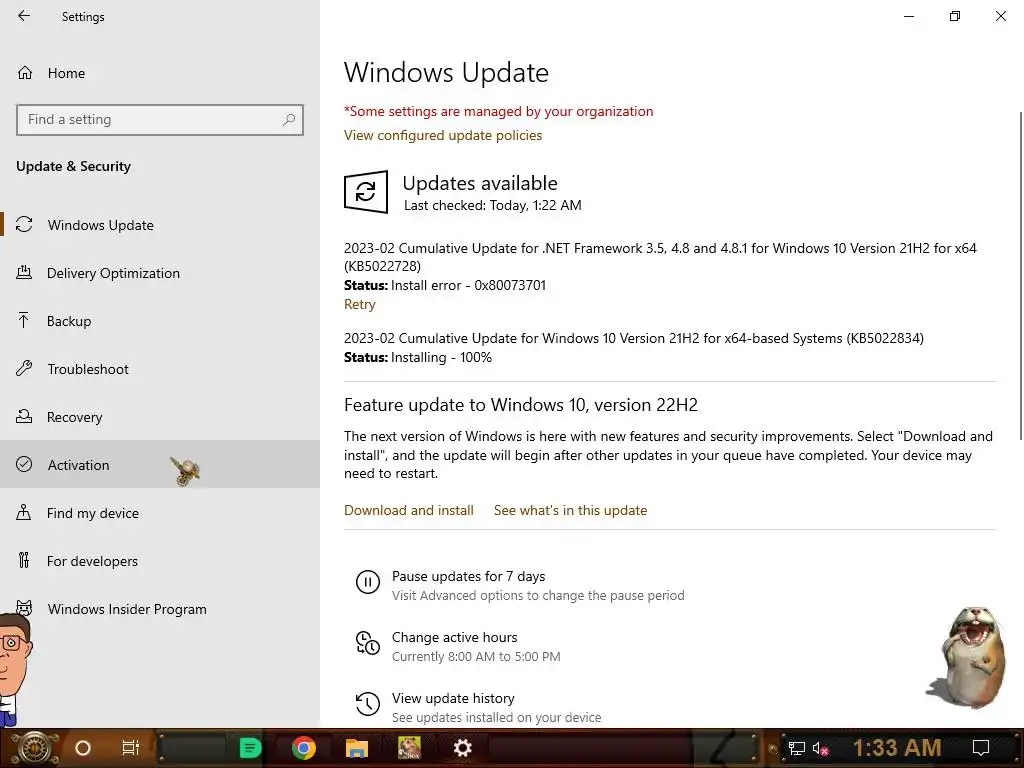Open View update history

pyautogui.click(x=453, y=698)
